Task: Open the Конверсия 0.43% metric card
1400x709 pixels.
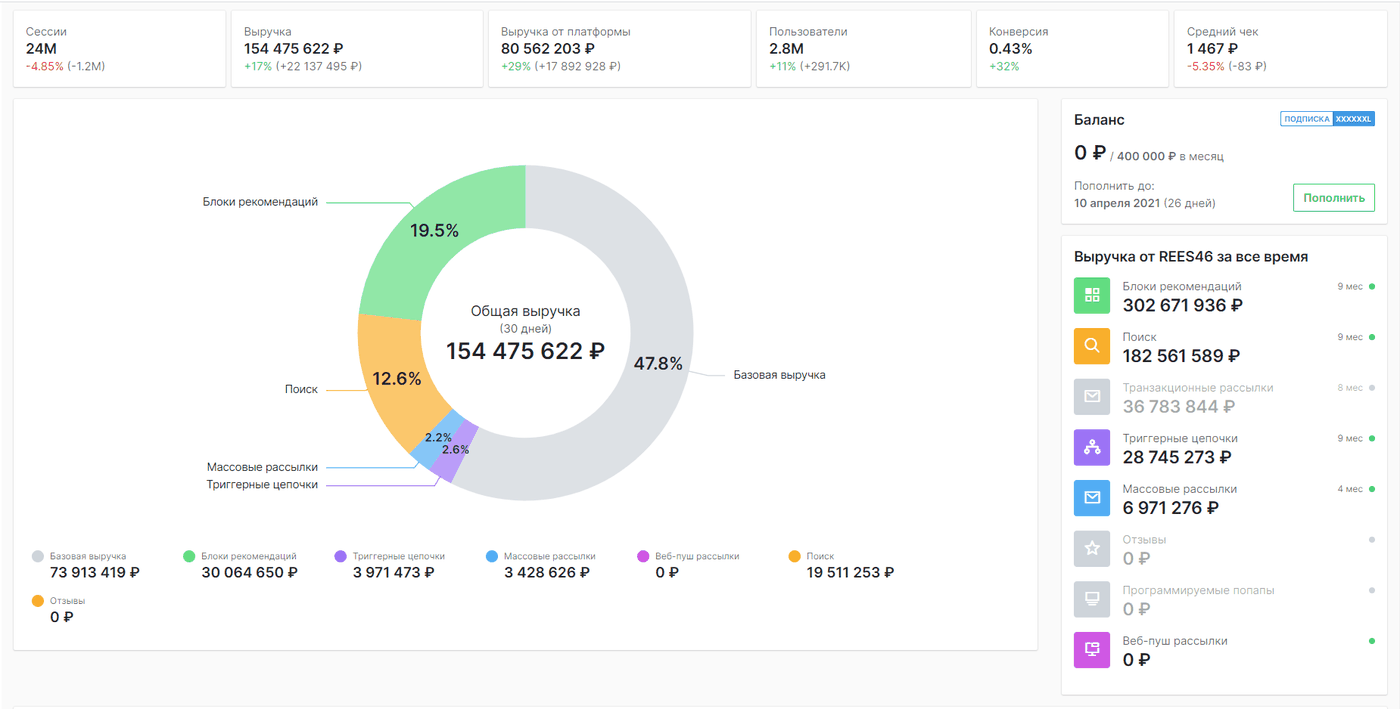Action: coord(1072,49)
